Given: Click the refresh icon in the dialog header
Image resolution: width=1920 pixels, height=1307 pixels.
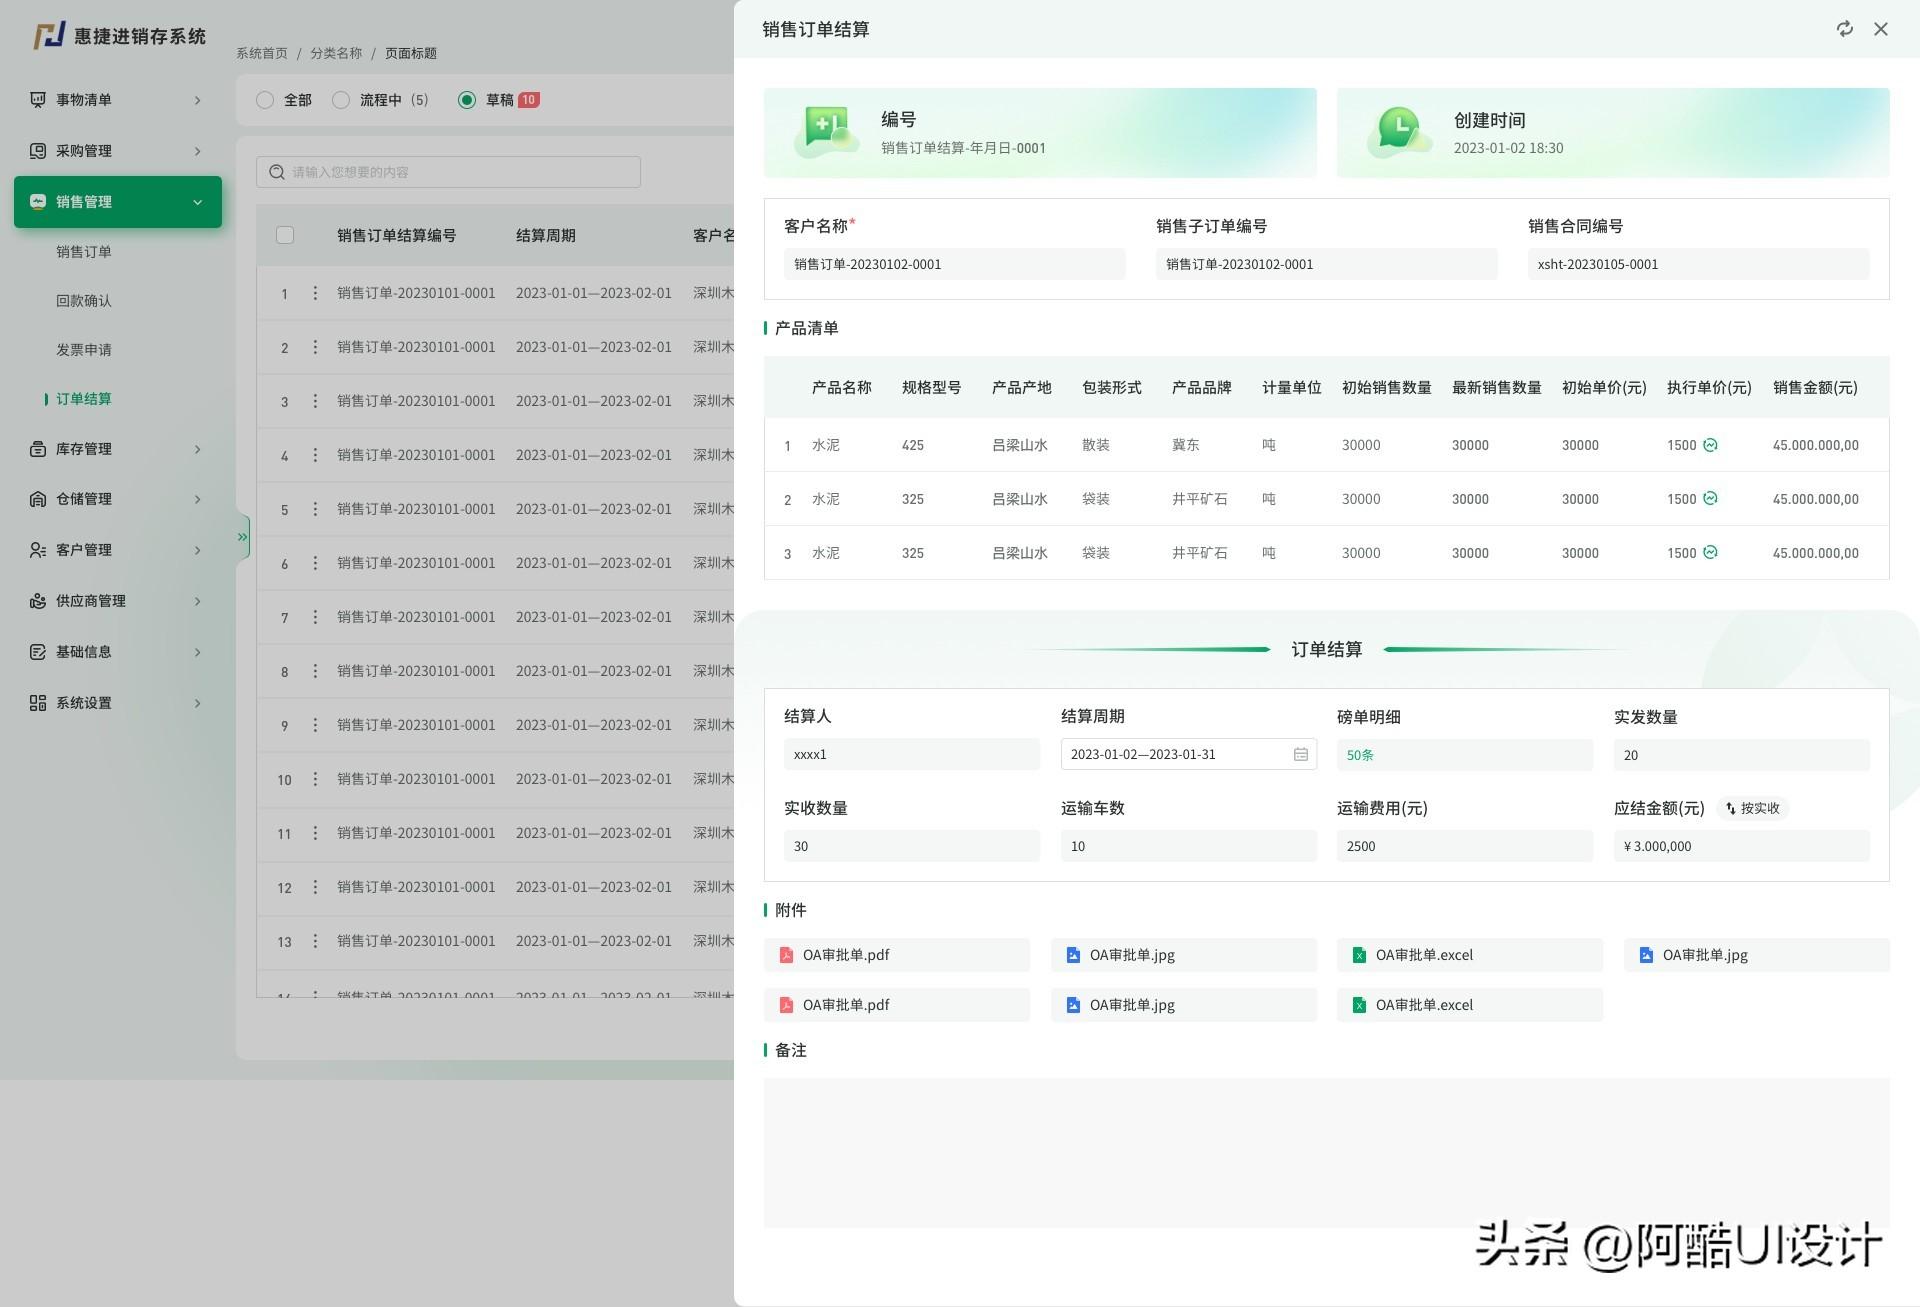Looking at the screenshot, I should pyautogui.click(x=1845, y=29).
